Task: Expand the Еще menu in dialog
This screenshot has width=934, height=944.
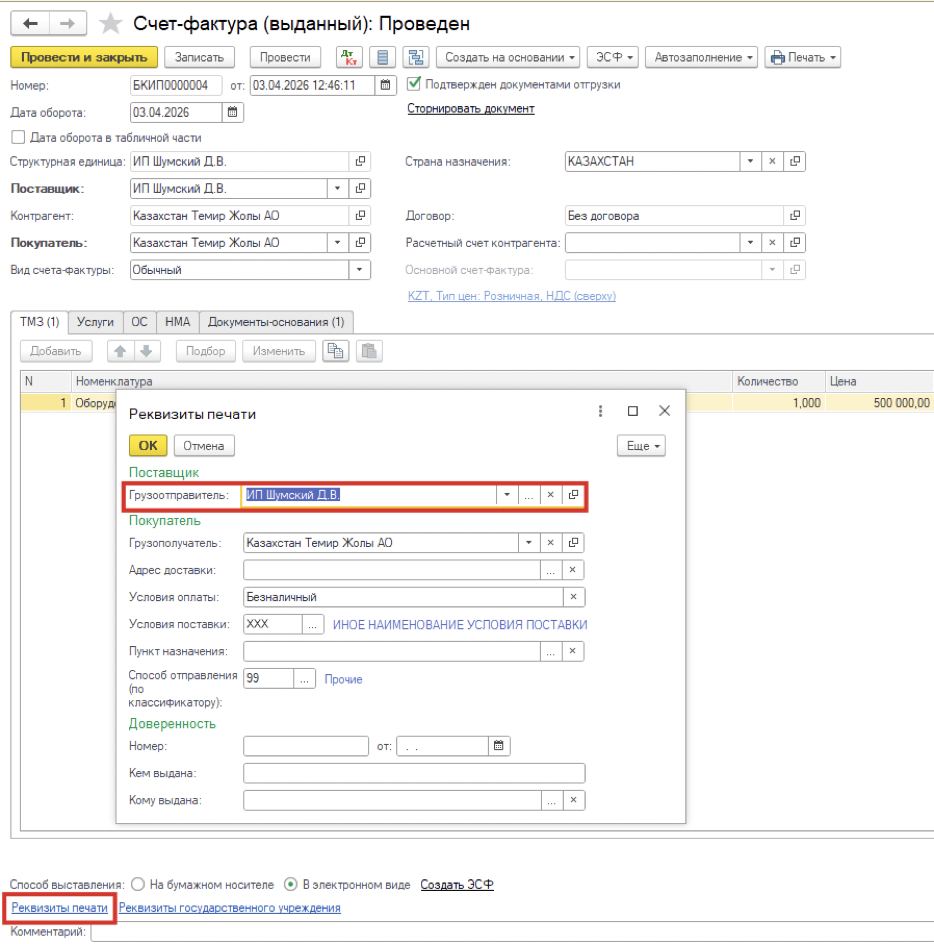Action: tap(641, 446)
